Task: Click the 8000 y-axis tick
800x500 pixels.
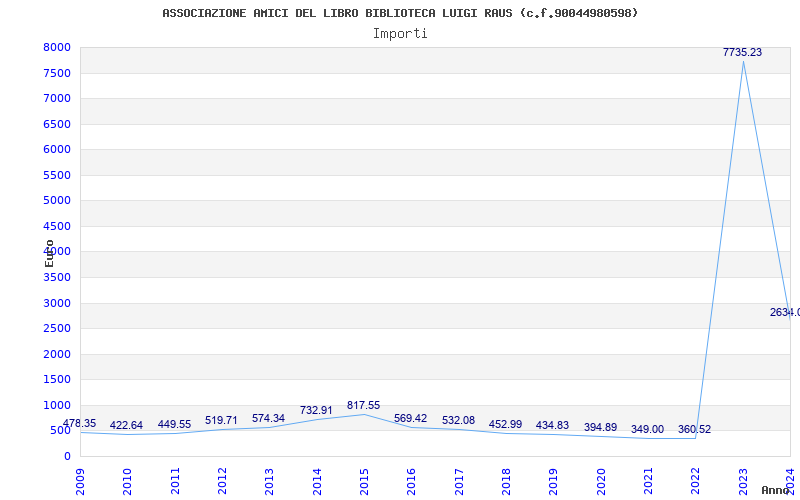Action: (x=57, y=47)
